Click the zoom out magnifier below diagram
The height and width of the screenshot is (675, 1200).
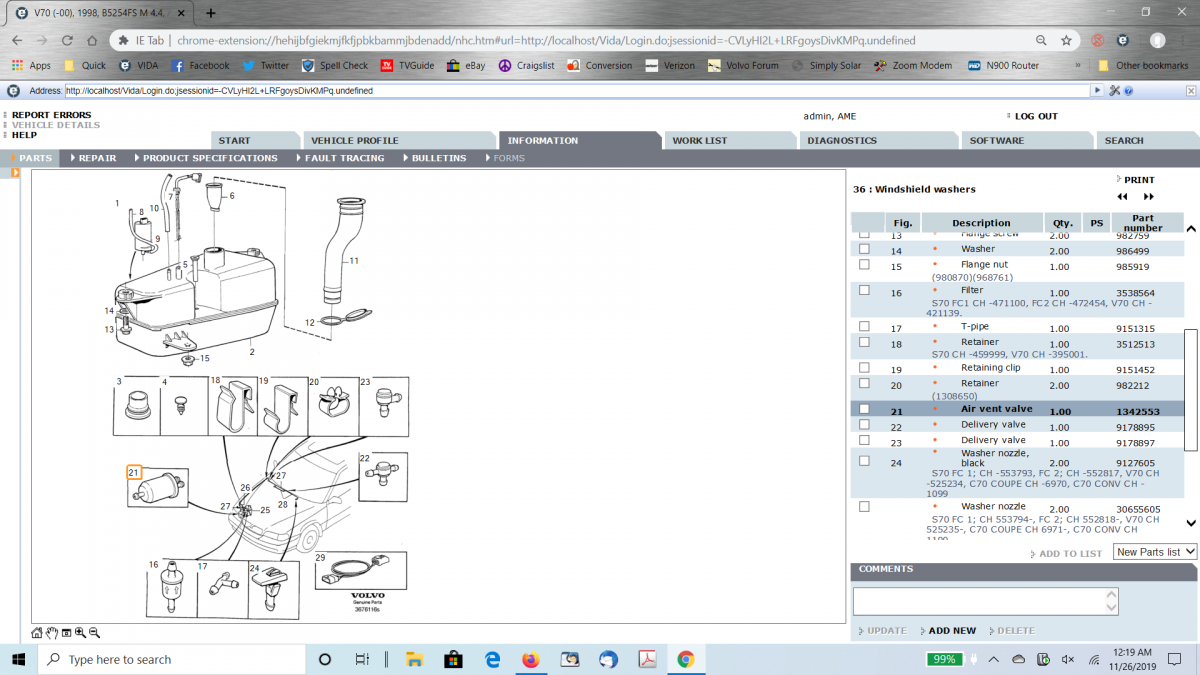click(94, 633)
